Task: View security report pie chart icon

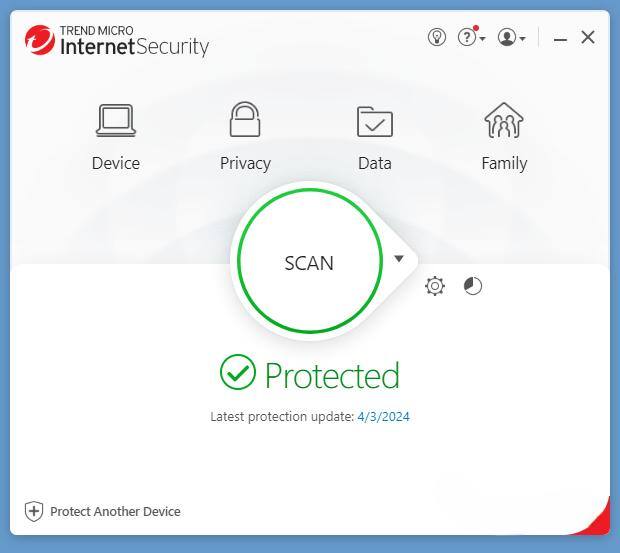Action: tap(473, 286)
